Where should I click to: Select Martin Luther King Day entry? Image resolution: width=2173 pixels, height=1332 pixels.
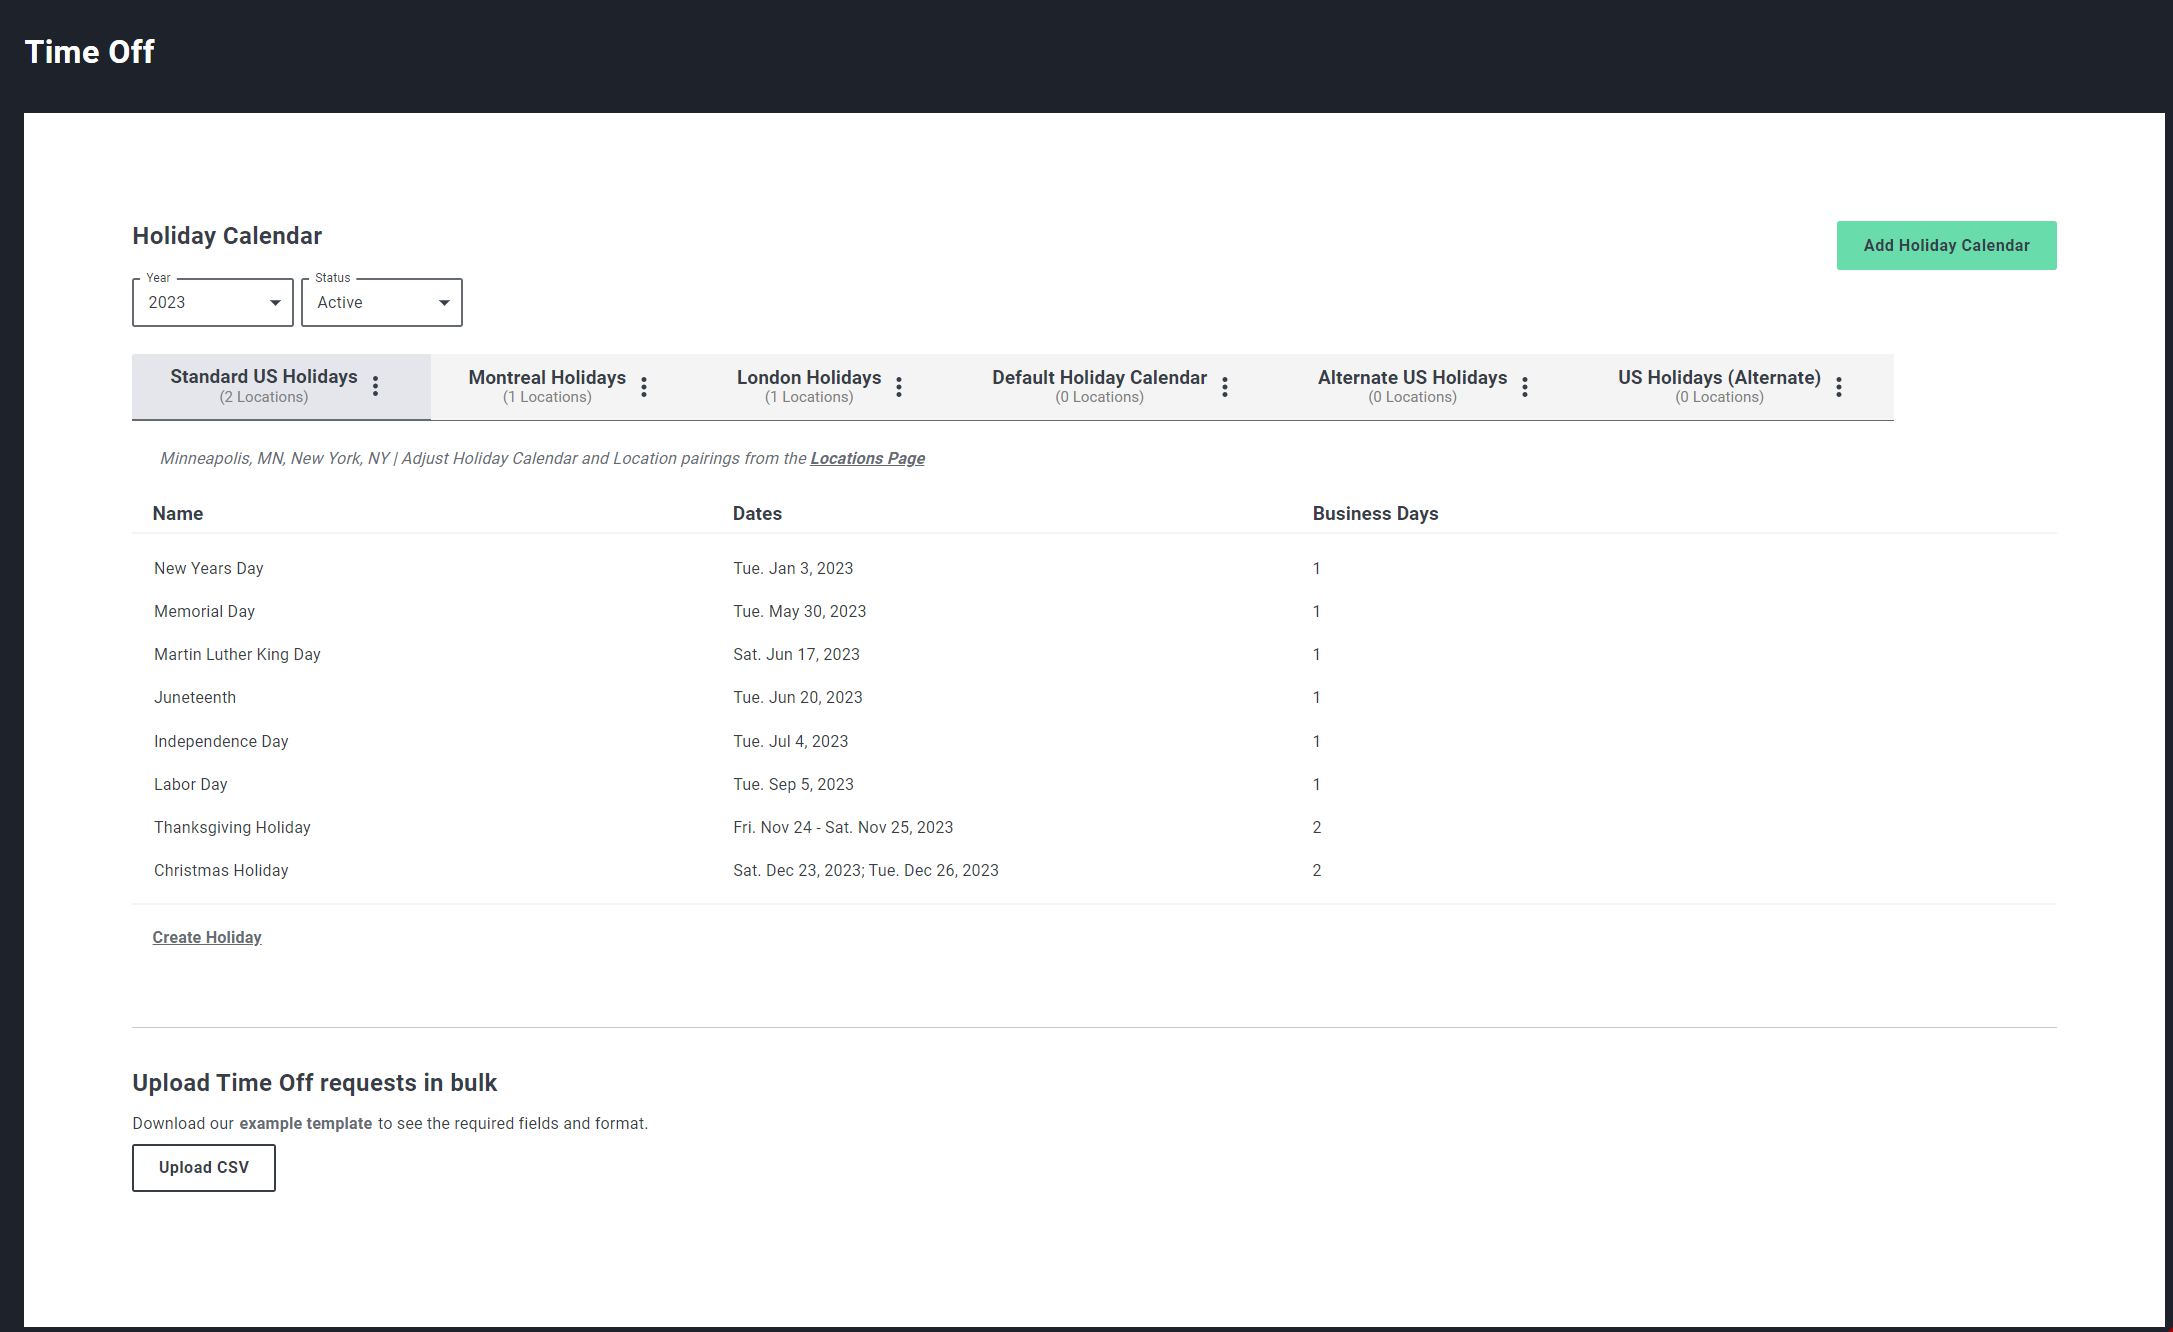point(237,654)
